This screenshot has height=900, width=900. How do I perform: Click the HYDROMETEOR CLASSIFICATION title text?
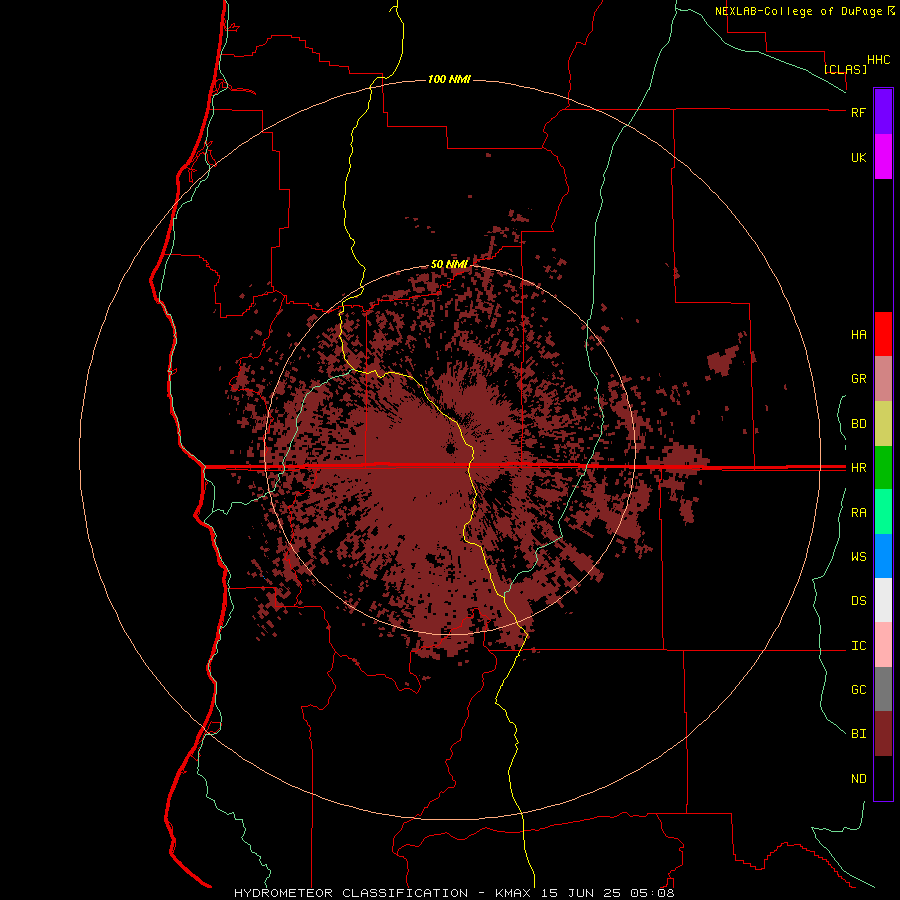pos(351,893)
